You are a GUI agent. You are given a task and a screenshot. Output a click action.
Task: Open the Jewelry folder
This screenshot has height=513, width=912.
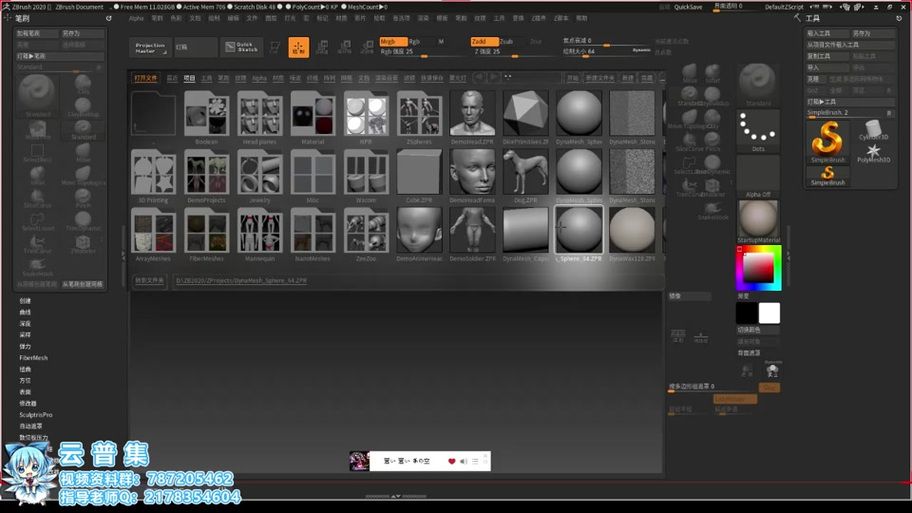pos(259,176)
